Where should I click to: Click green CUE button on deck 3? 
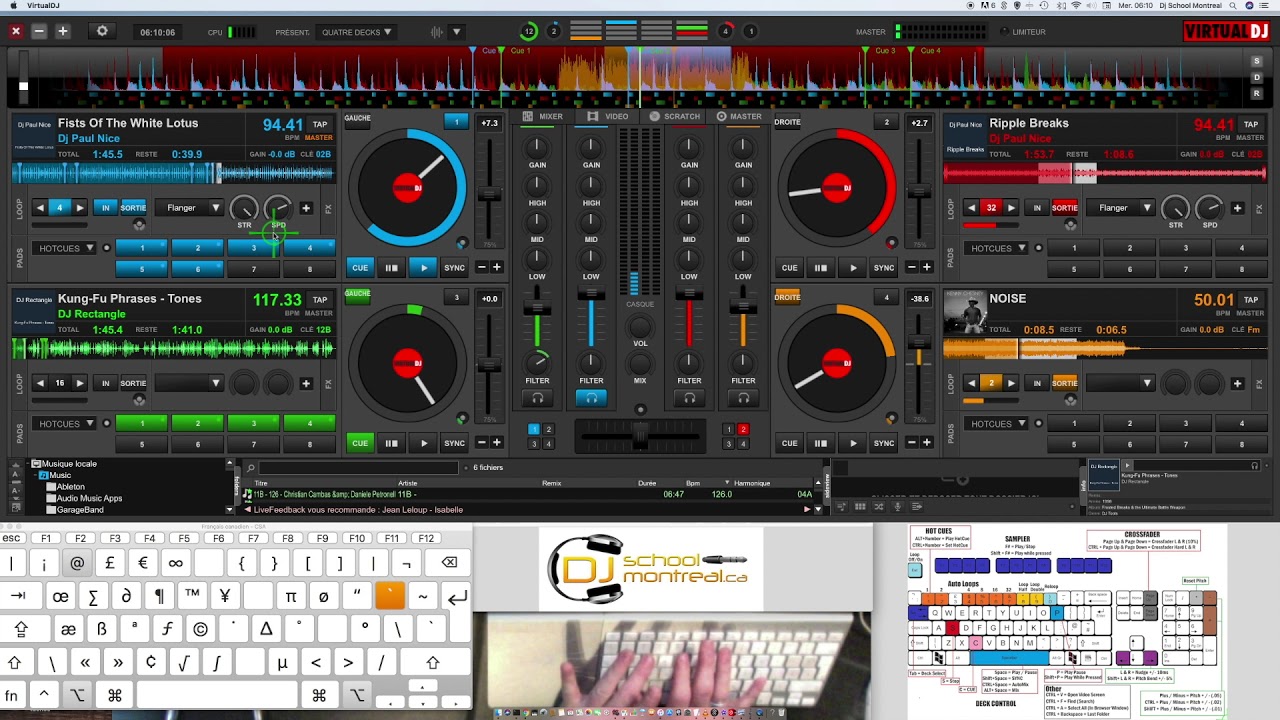tap(360, 443)
